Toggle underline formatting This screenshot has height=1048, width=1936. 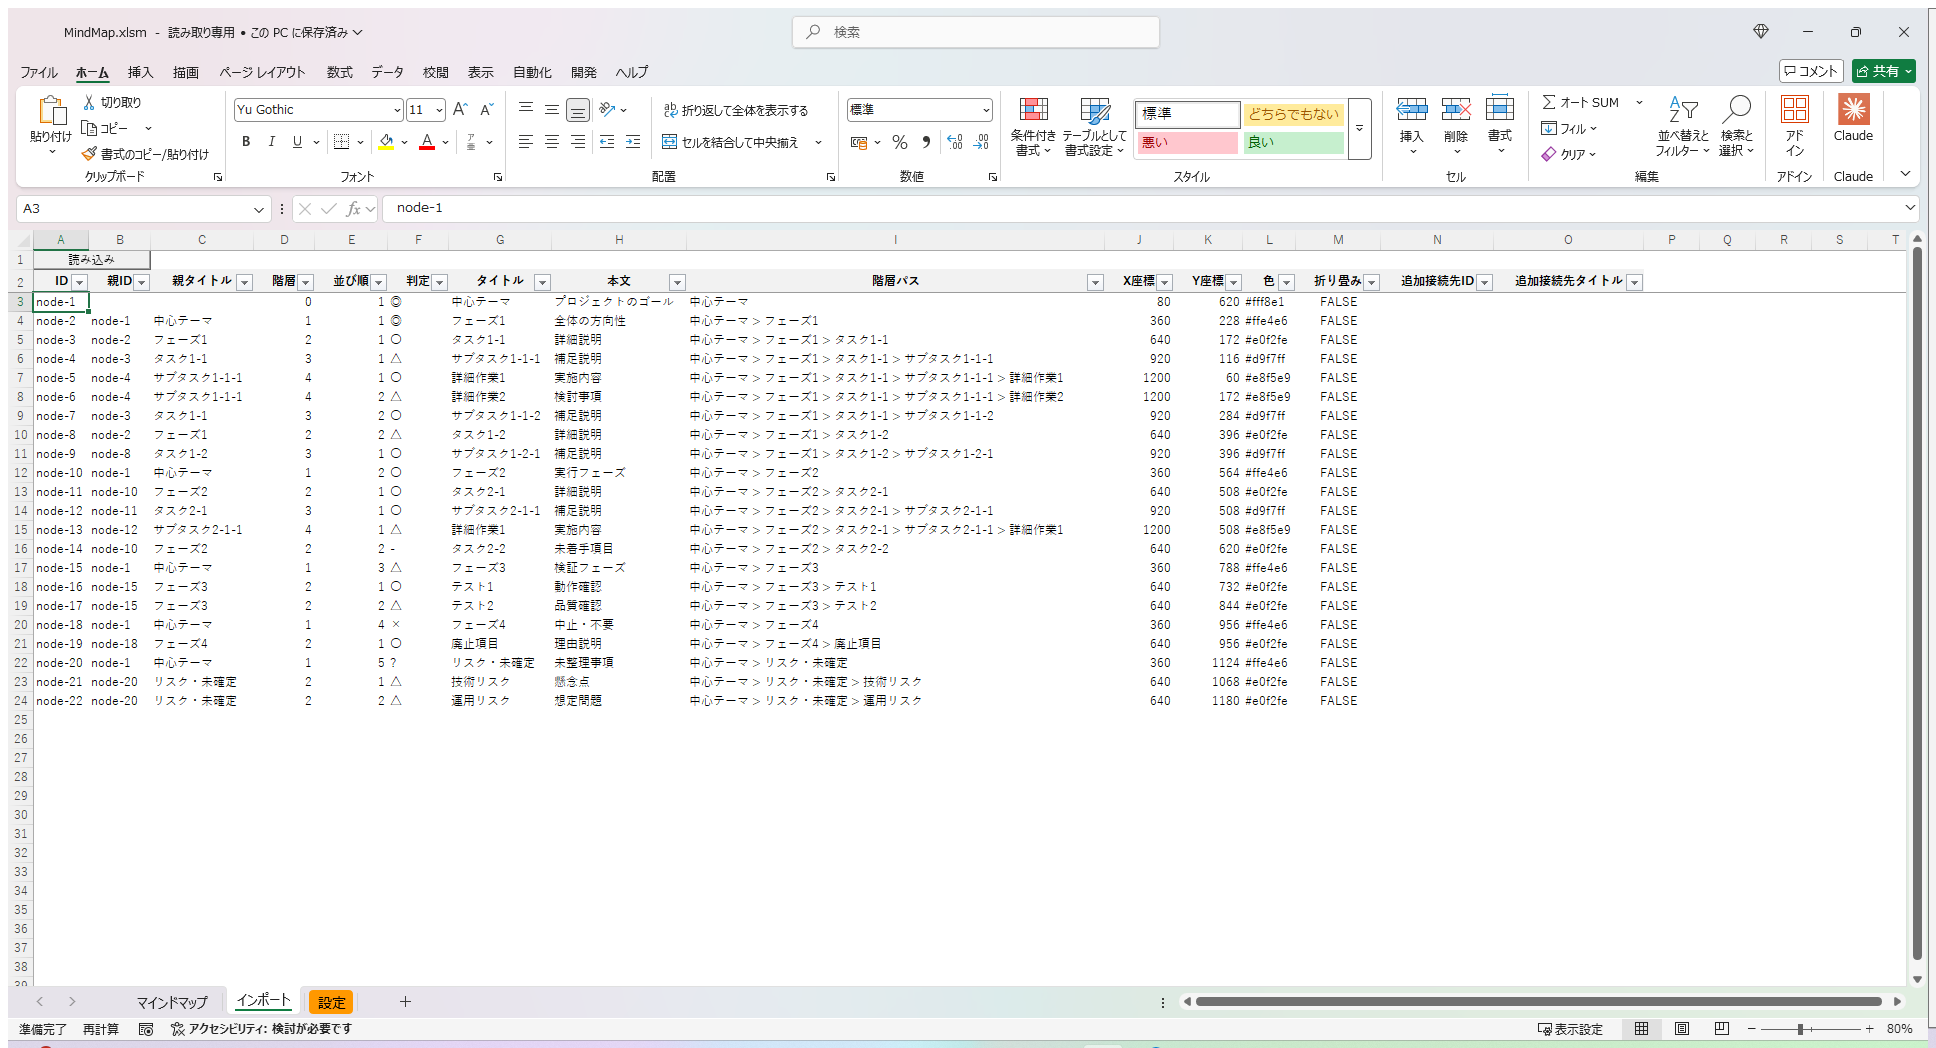297,142
